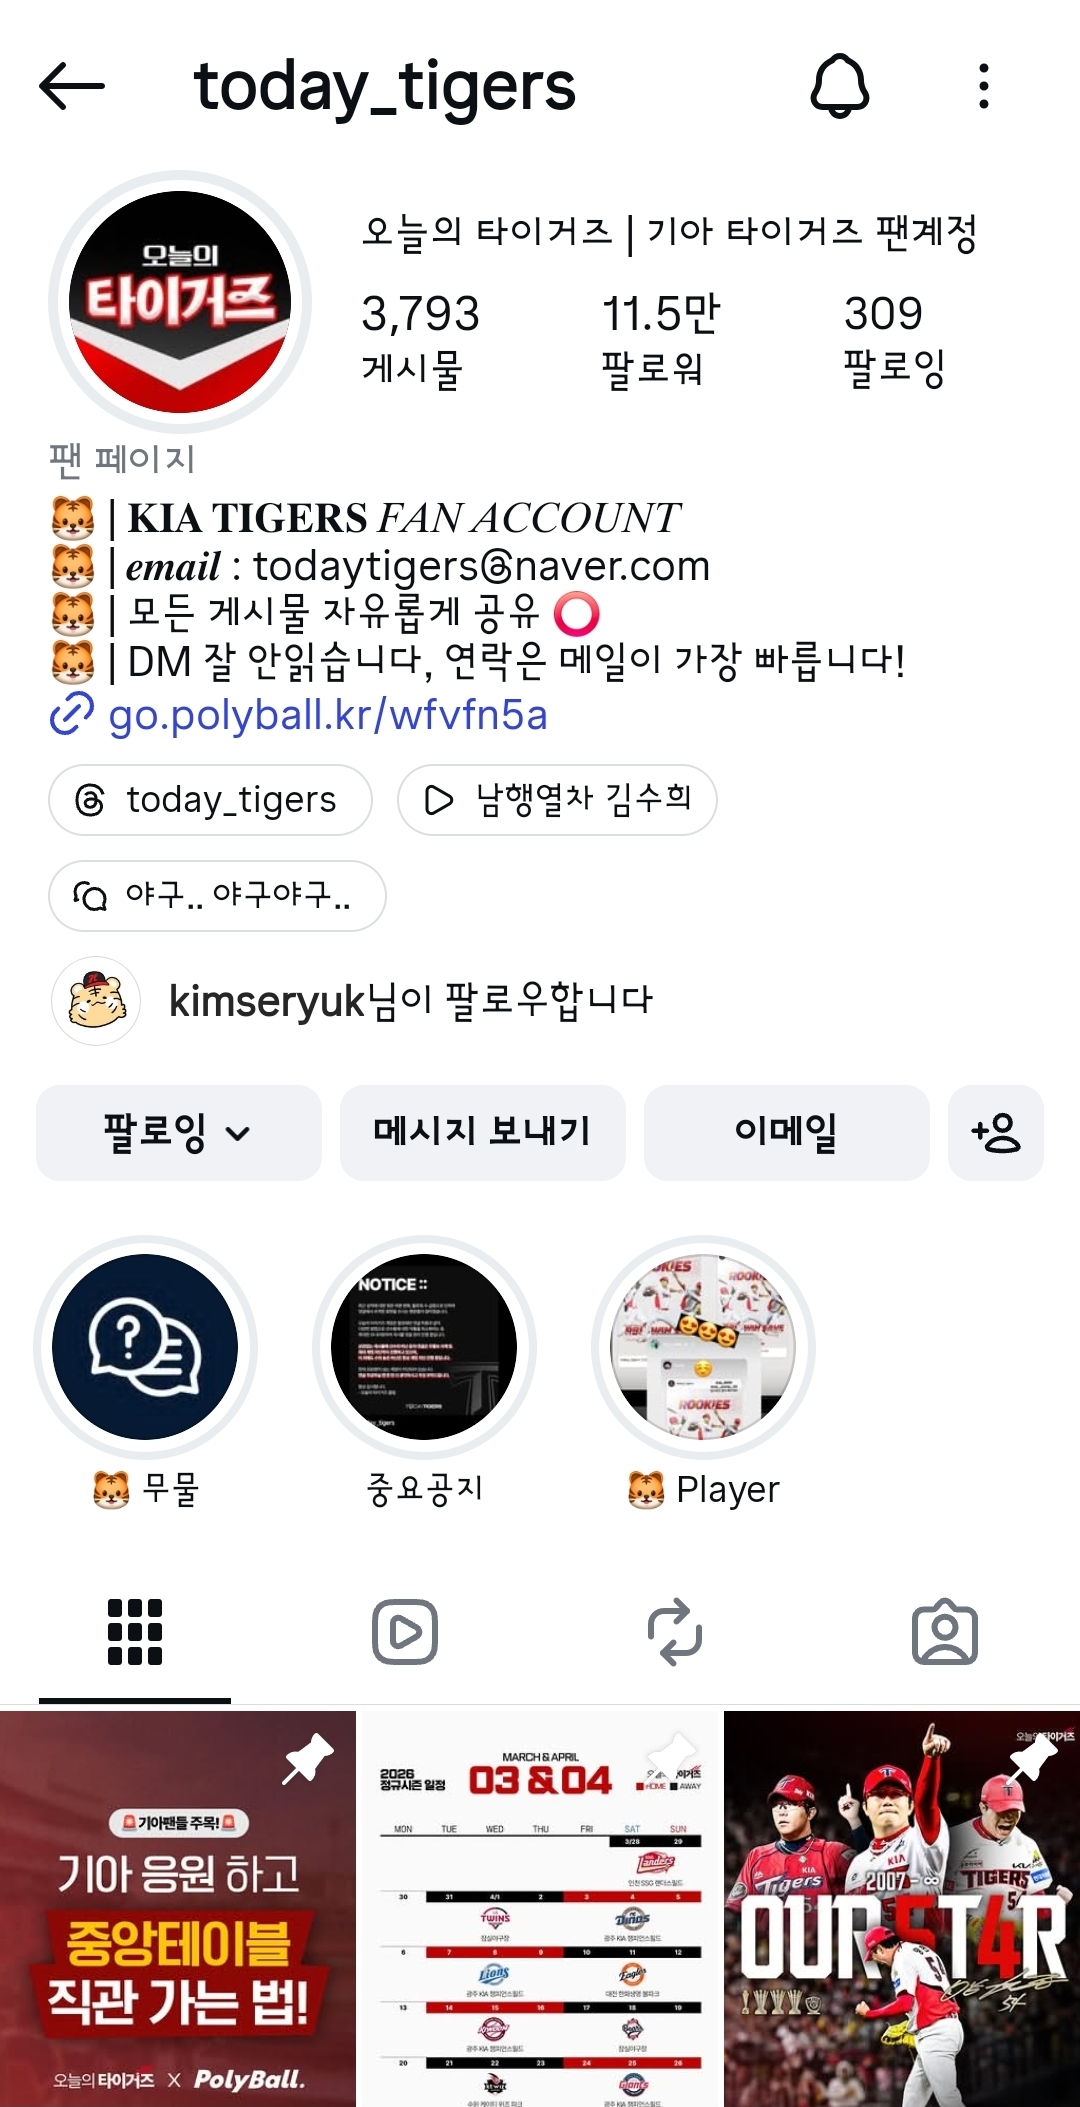View the 무물 story highlight
This screenshot has width=1080, height=2107.
click(x=145, y=1347)
